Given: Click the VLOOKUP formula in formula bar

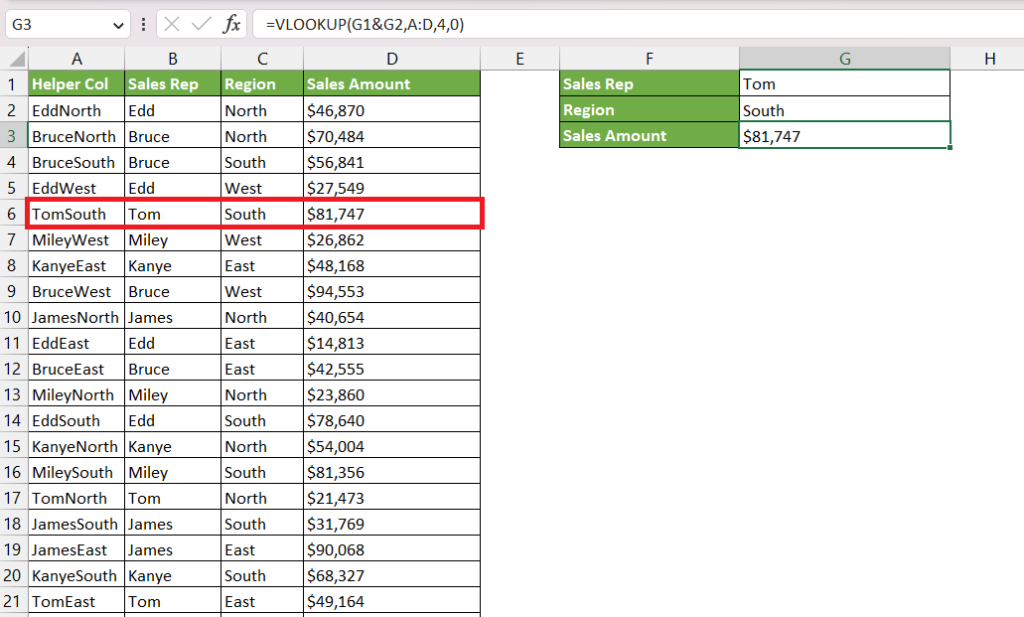Looking at the screenshot, I should coord(365,25).
